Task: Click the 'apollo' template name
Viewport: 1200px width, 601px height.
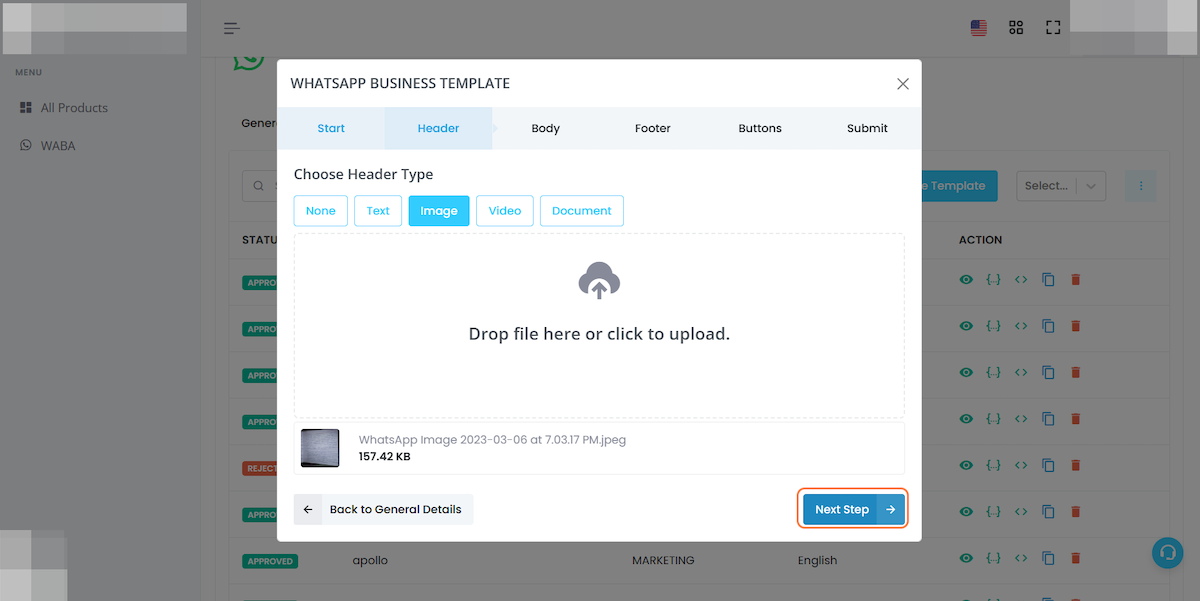Action: 370,560
